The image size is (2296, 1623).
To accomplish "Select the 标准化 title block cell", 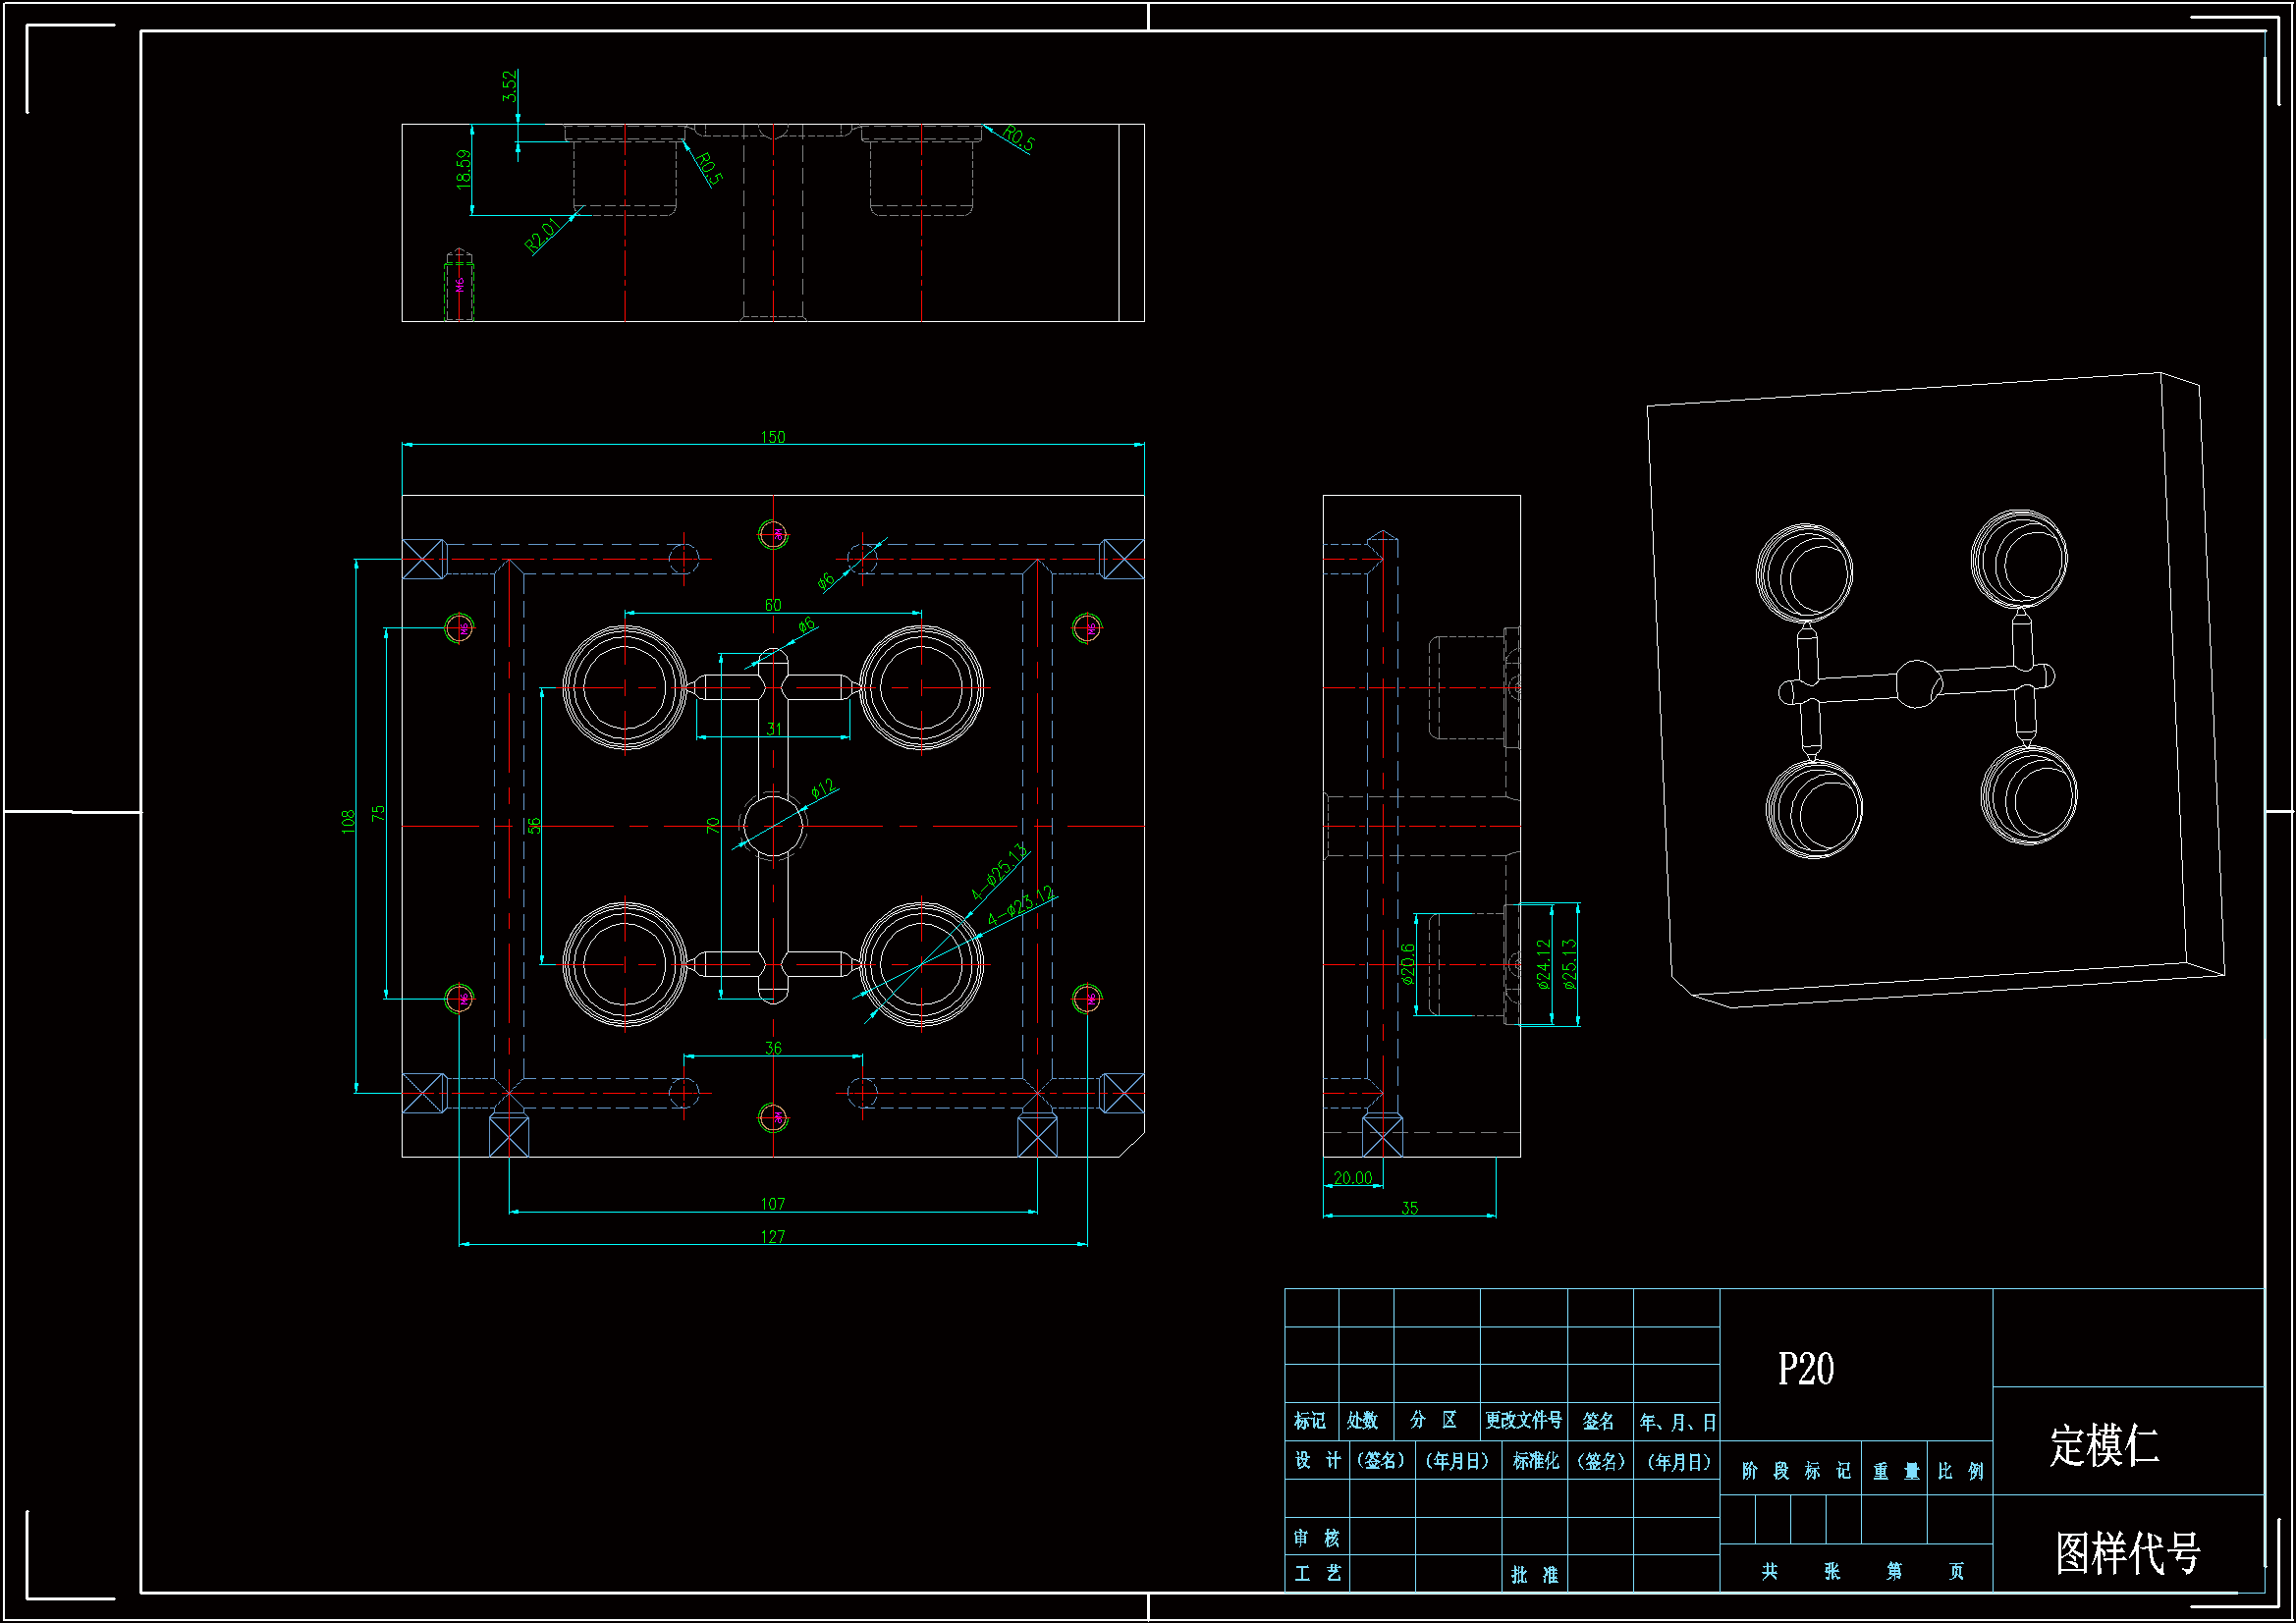I will click(x=1535, y=1461).
